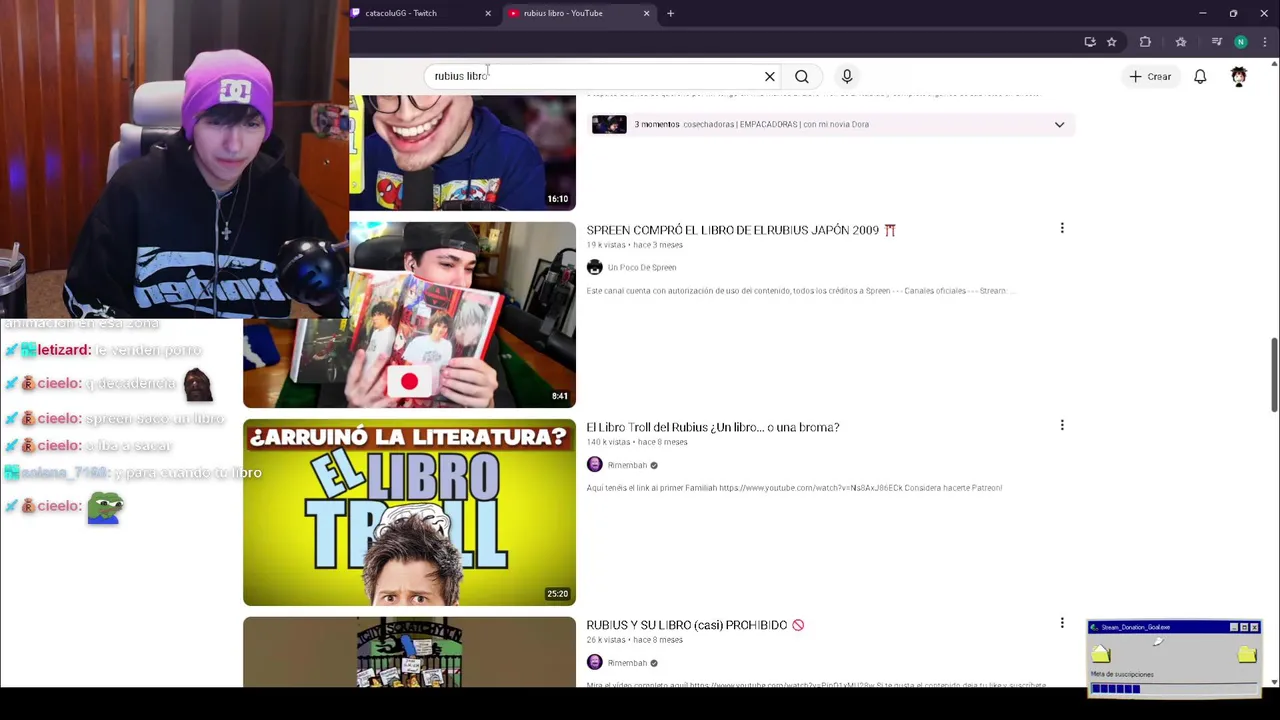Bookmark this page with the star icon
The height and width of the screenshot is (720, 1280).
pyautogui.click(x=1111, y=42)
